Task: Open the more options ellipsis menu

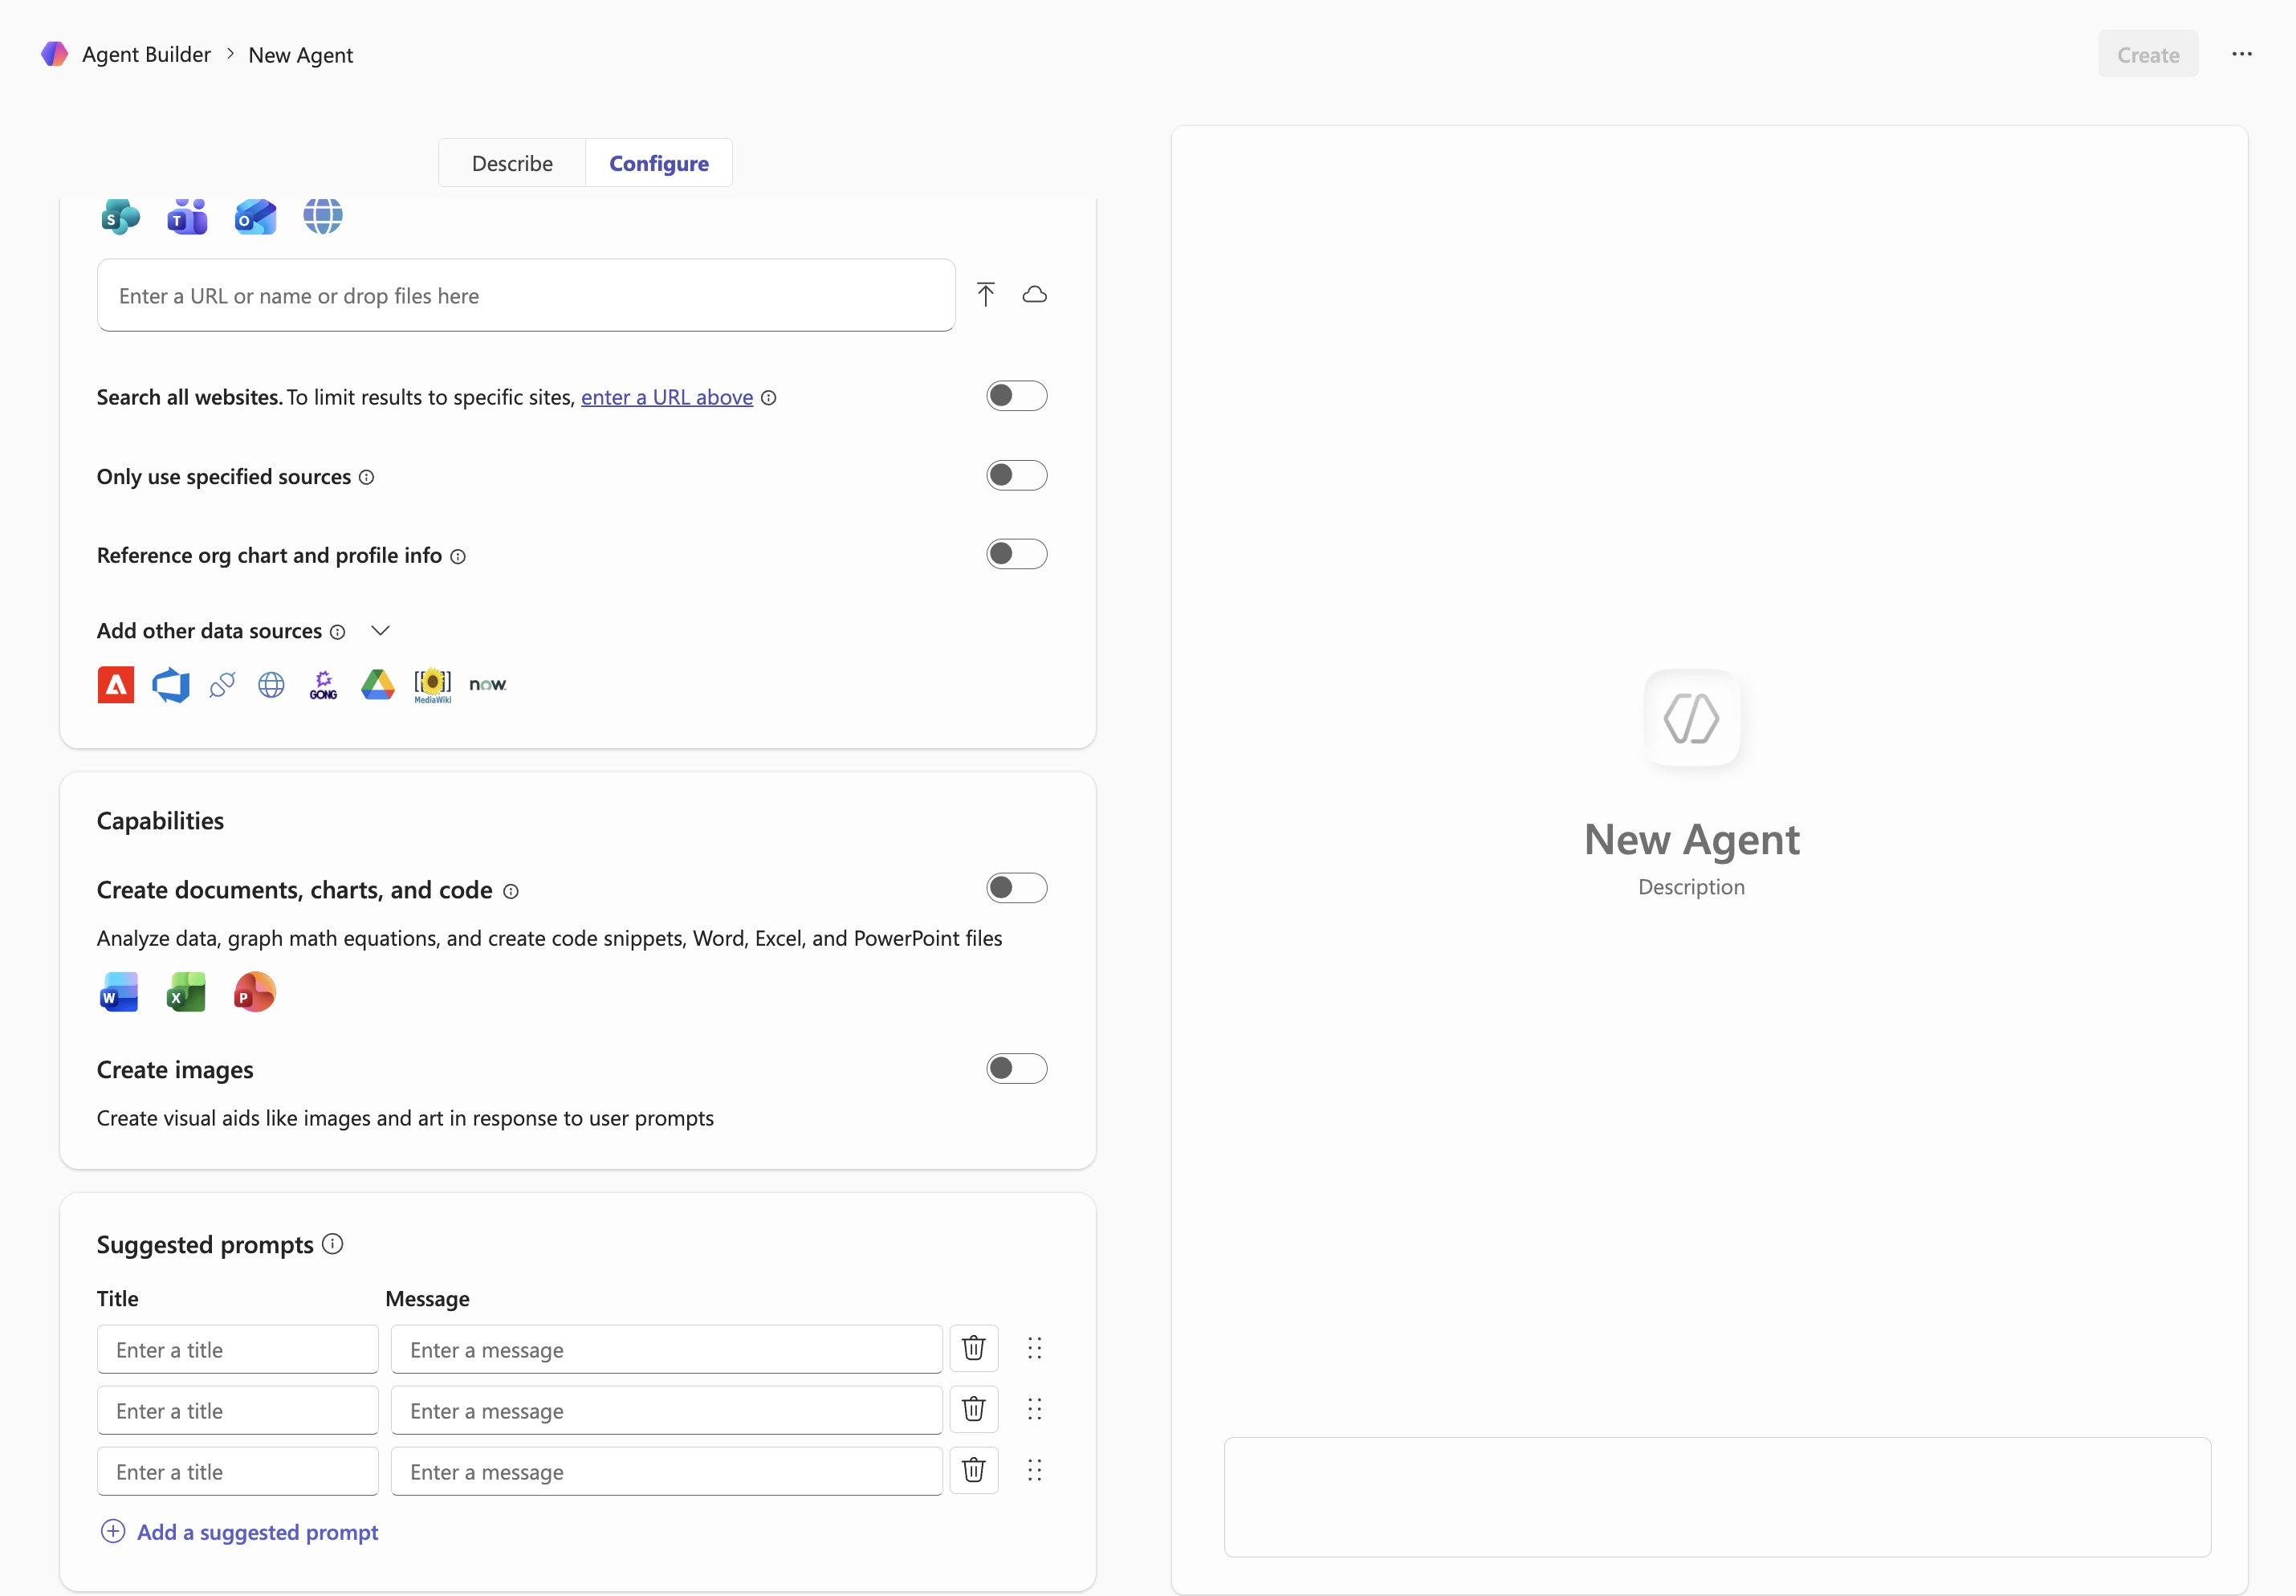Action: [2241, 54]
